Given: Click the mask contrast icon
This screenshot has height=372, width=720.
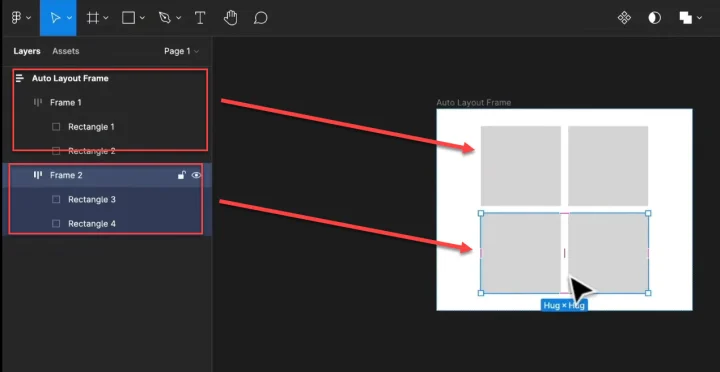Looking at the screenshot, I should coord(654,18).
